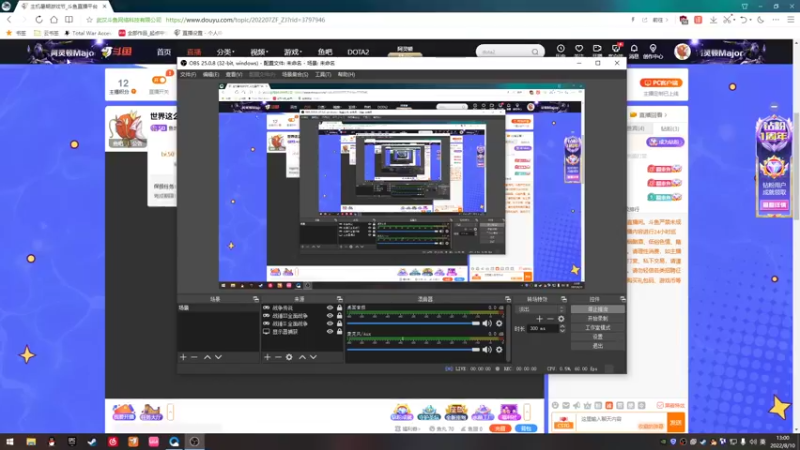
Task: Open the 编辑(E) menu in OBS
Action: pyautogui.click(x=211, y=74)
